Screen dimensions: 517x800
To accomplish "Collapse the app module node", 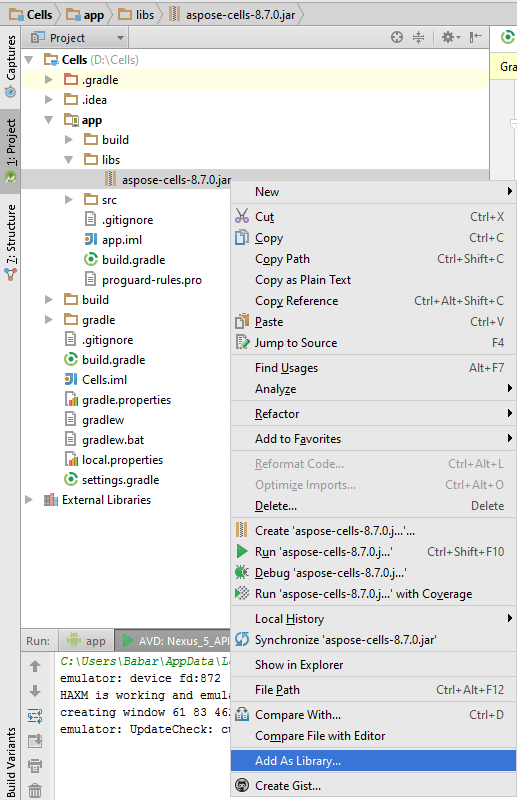I will coord(49,120).
